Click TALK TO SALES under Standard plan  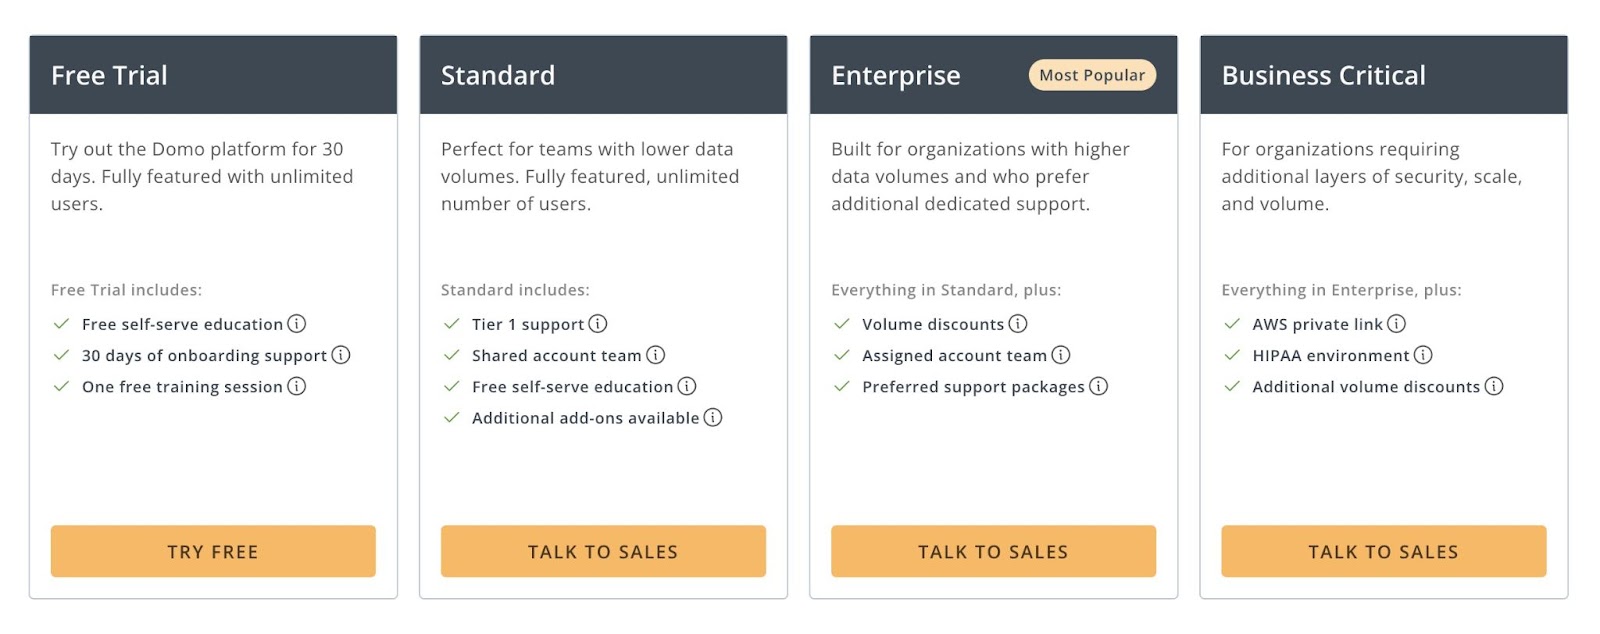[x=602, y=551]
